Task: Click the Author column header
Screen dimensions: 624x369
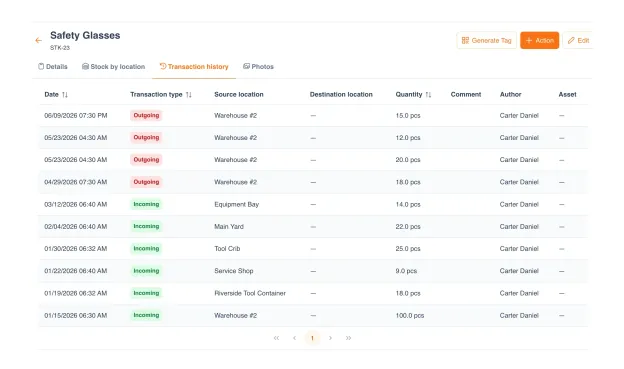Action: coord(510,95)
